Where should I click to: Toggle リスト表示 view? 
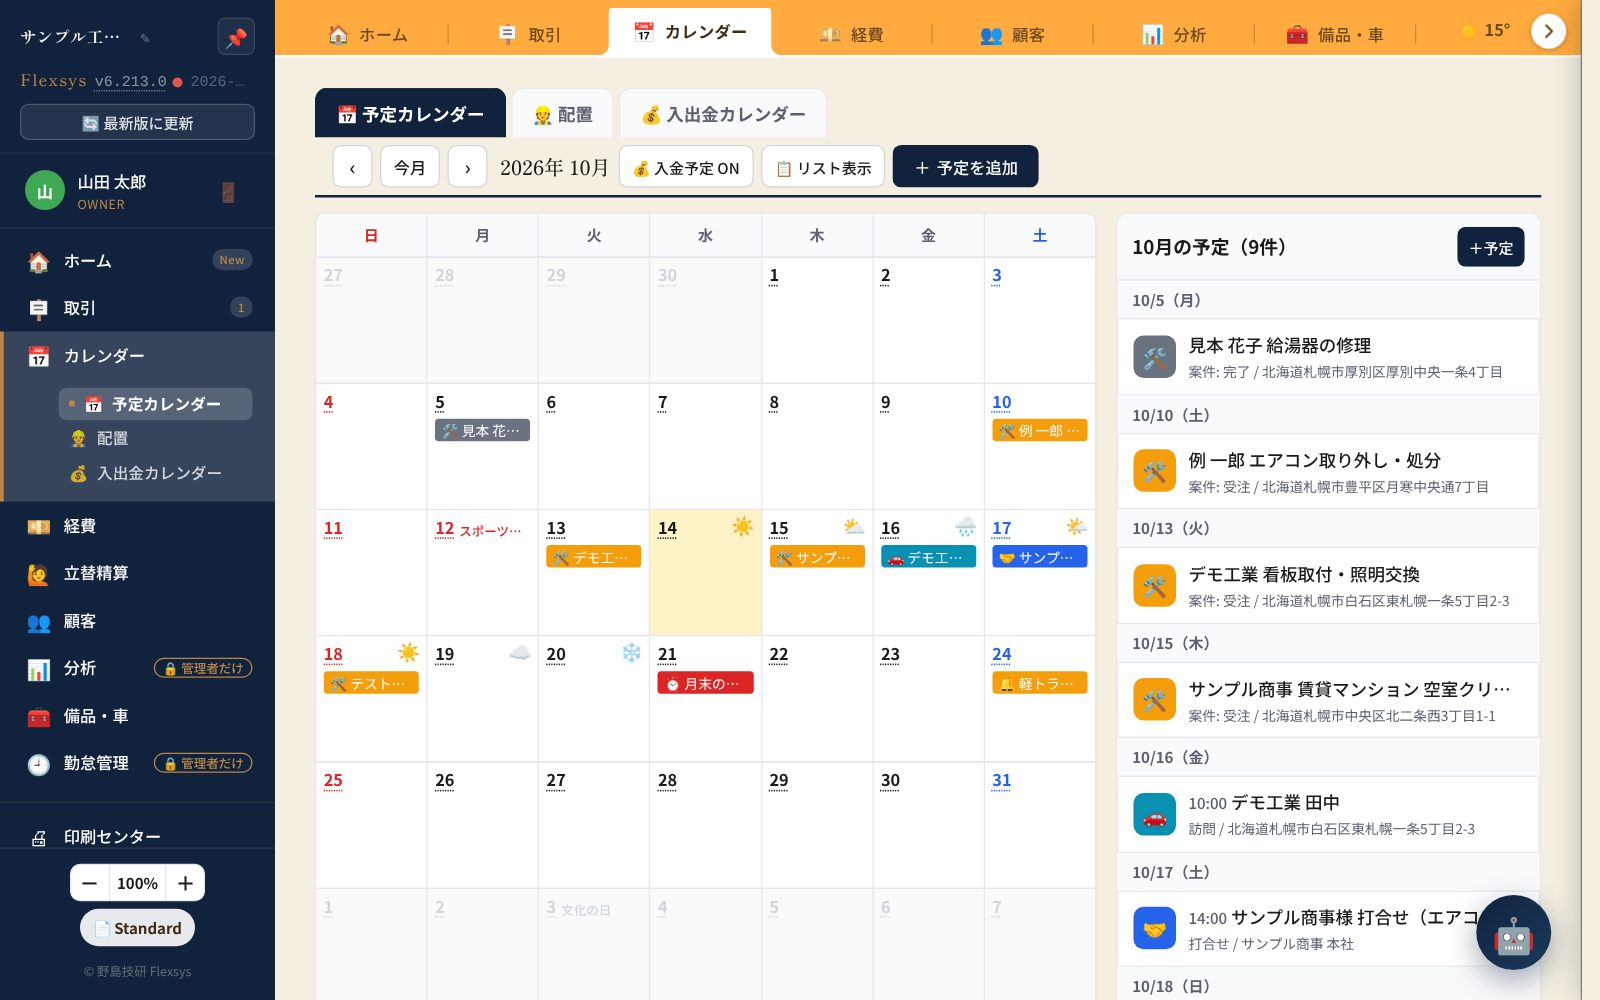(x=823, y=167)
